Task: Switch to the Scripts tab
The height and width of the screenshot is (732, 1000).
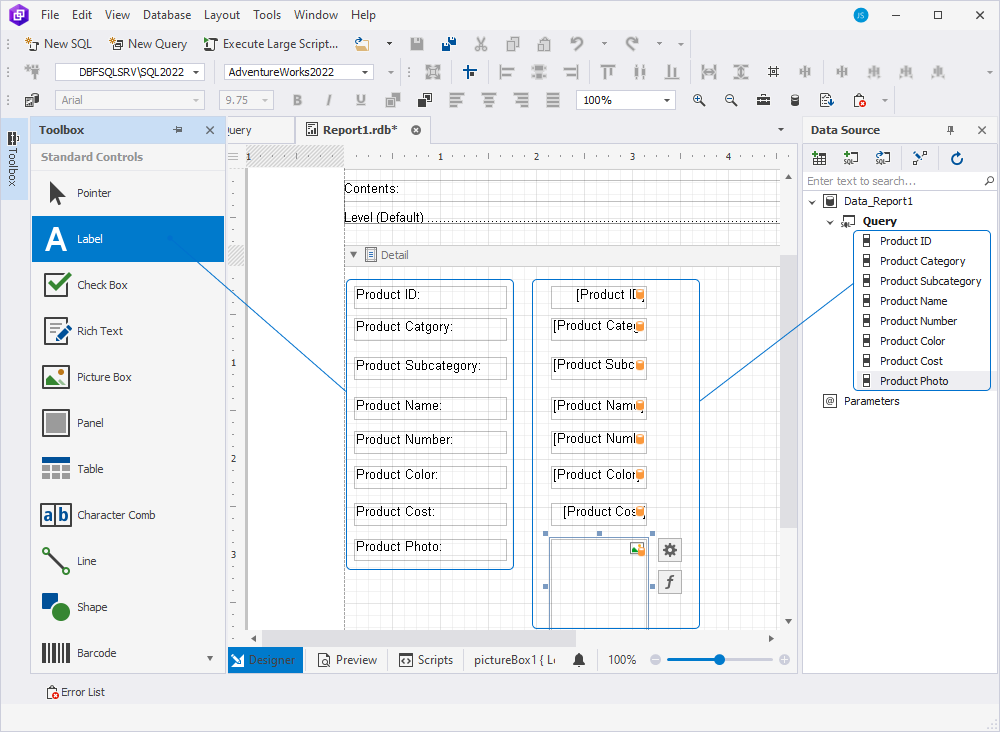Action: [426, 660]
